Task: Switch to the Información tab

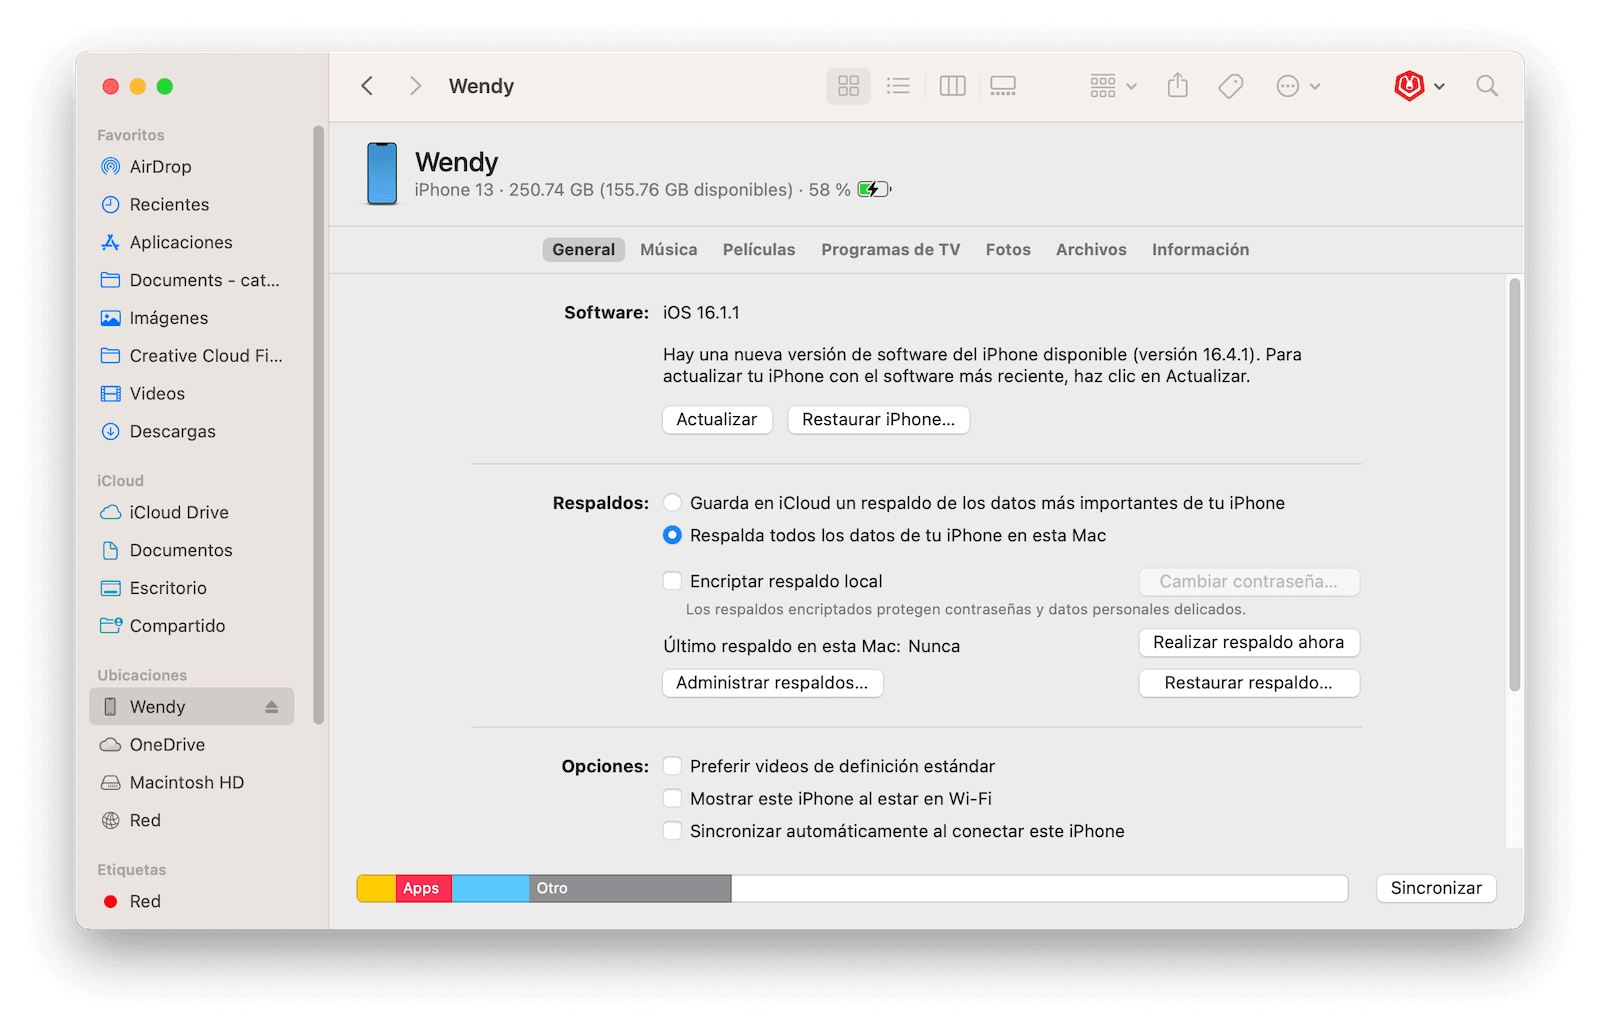Action: (1200, 250)
